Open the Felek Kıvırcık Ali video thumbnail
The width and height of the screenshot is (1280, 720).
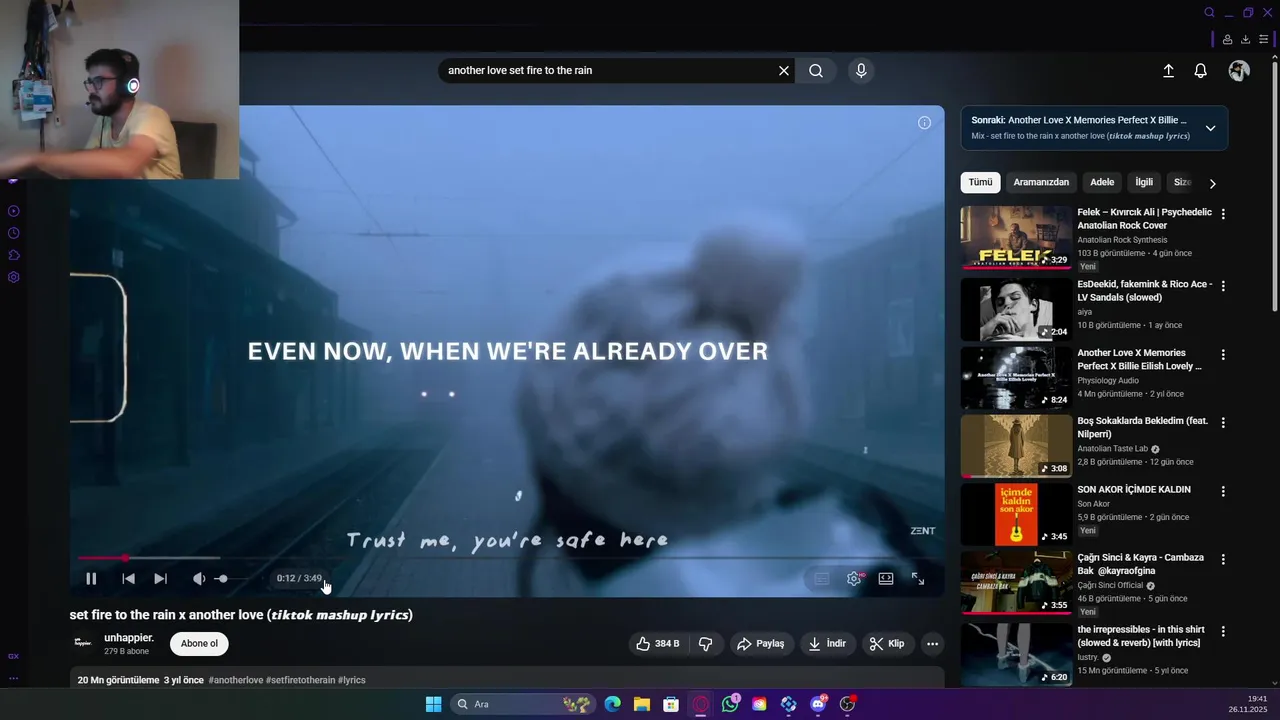tap(1016, 238)
